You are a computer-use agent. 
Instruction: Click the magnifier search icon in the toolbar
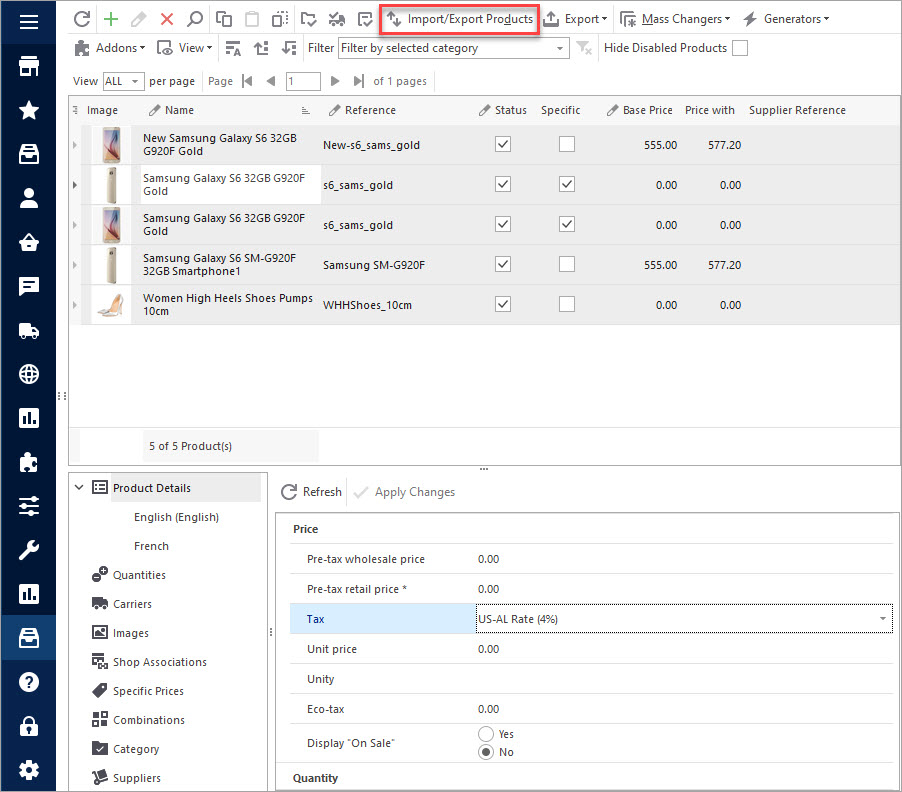195,19
